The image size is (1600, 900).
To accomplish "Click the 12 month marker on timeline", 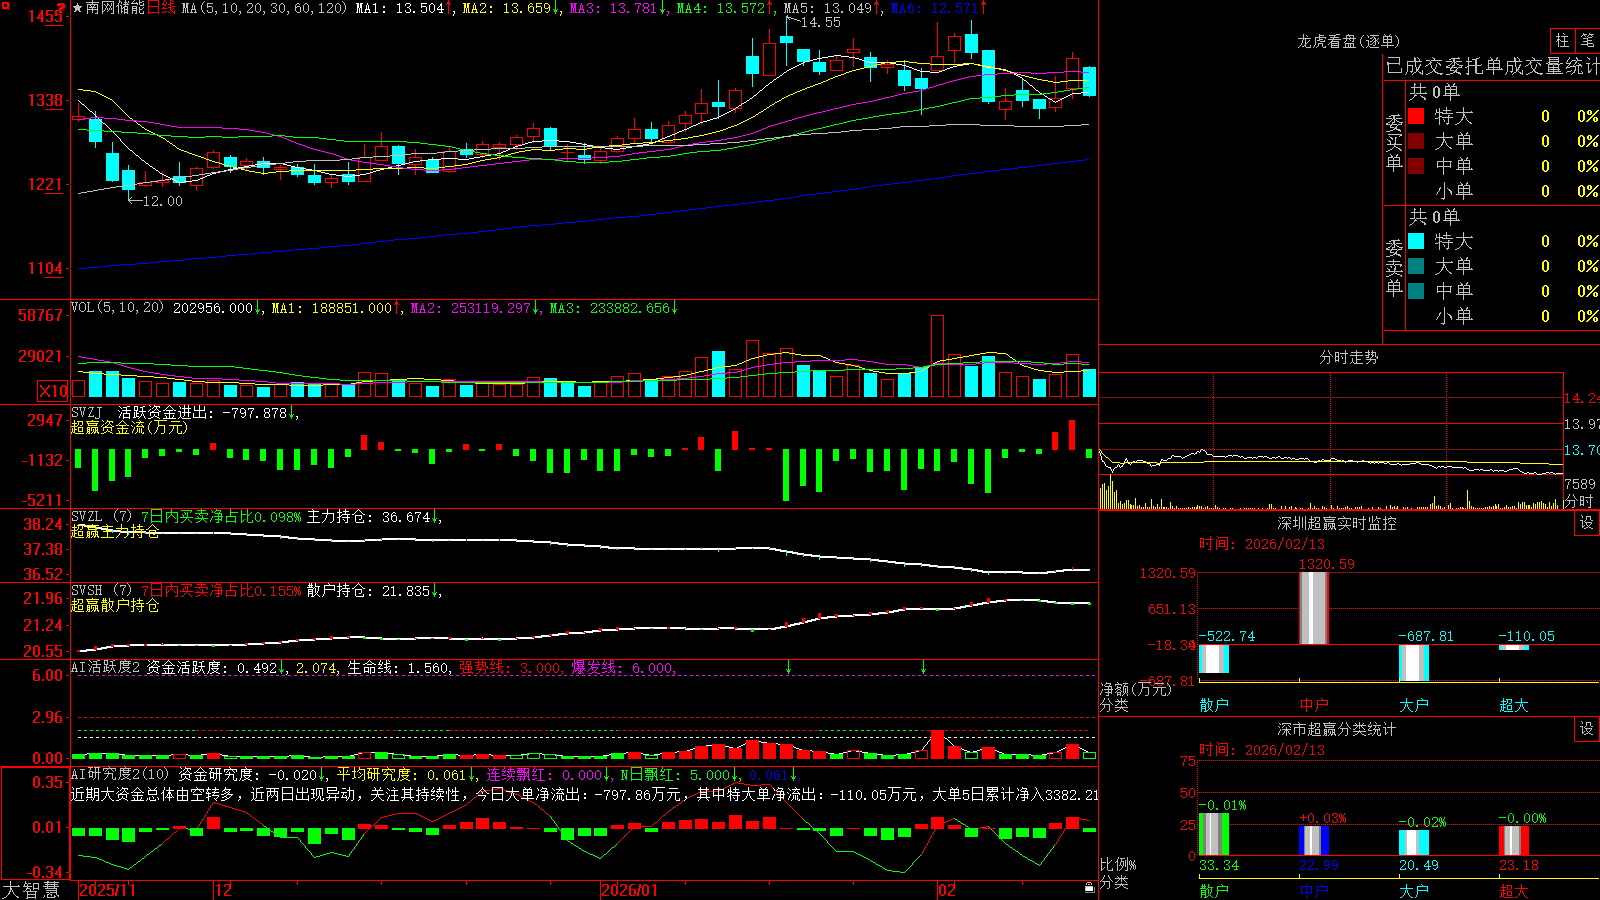I will [x=223, y=890].
